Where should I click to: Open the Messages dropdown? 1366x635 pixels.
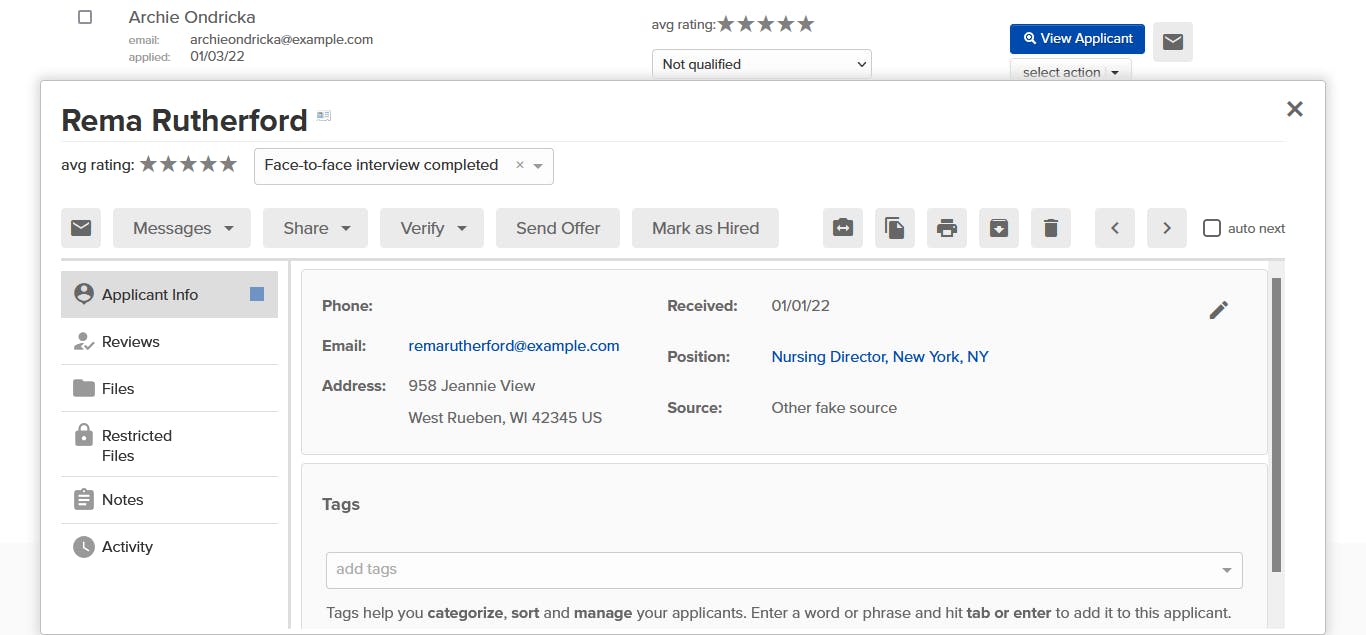click(182, 228)
